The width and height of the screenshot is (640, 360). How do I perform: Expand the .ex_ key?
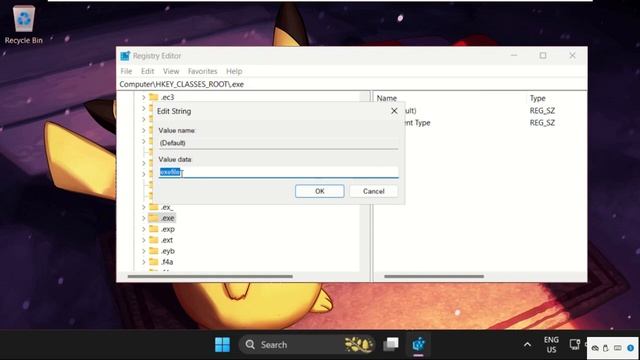[144, 207]
